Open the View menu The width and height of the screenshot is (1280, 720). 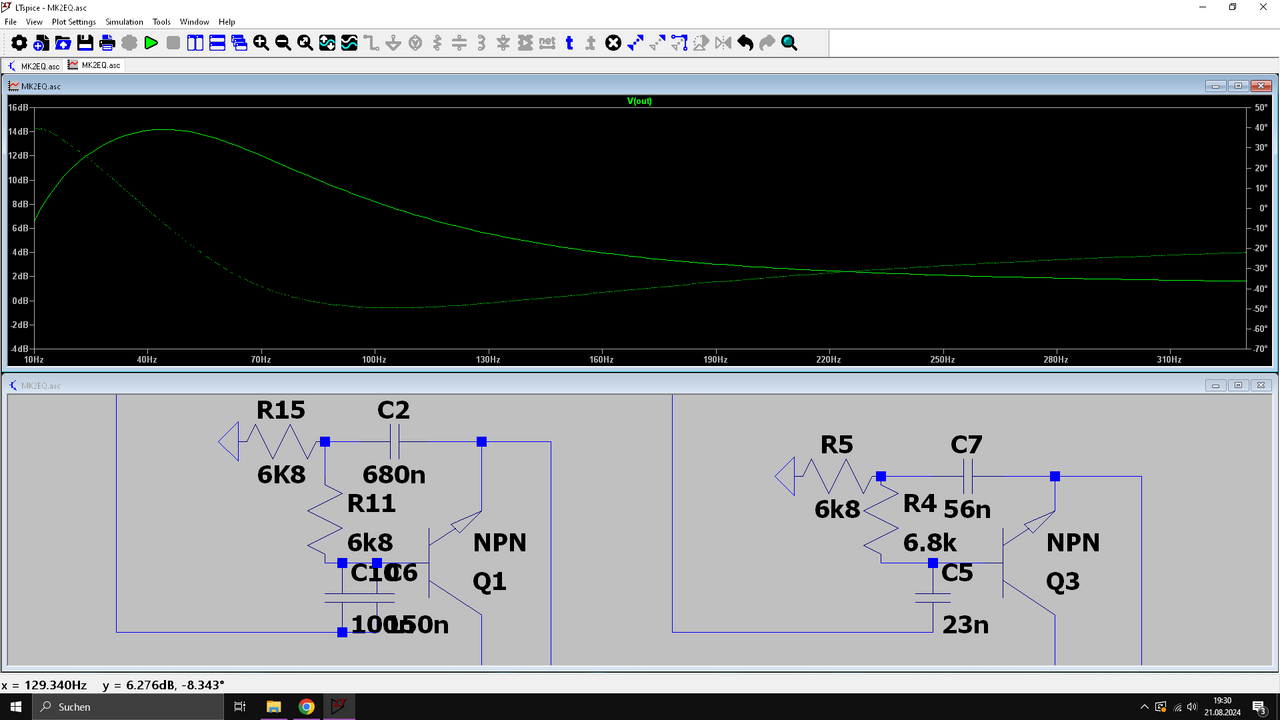click(34, 21)
